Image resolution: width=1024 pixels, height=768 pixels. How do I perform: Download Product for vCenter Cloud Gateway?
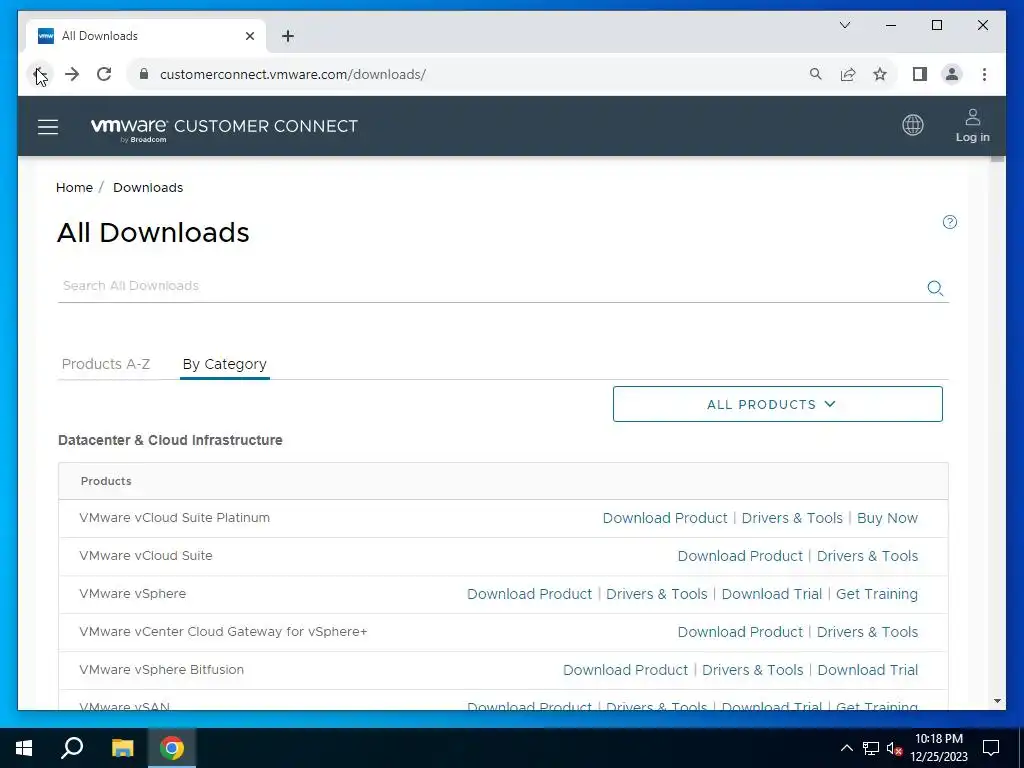point(740,632)
